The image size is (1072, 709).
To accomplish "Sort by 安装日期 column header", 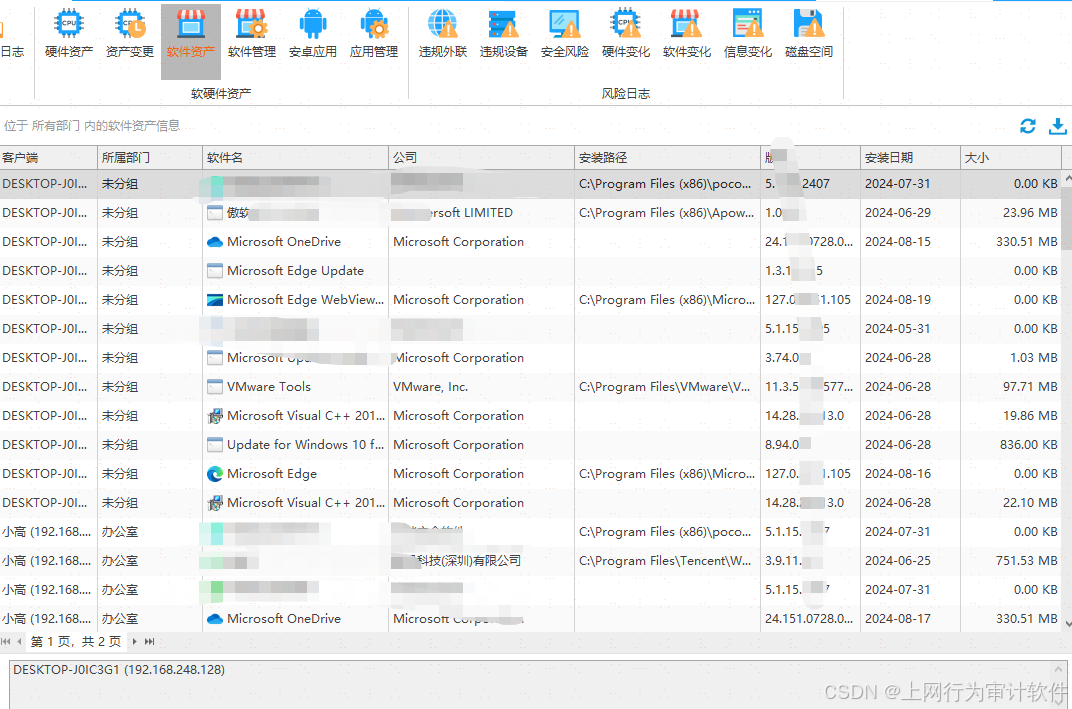I will (x=910, y=157).
